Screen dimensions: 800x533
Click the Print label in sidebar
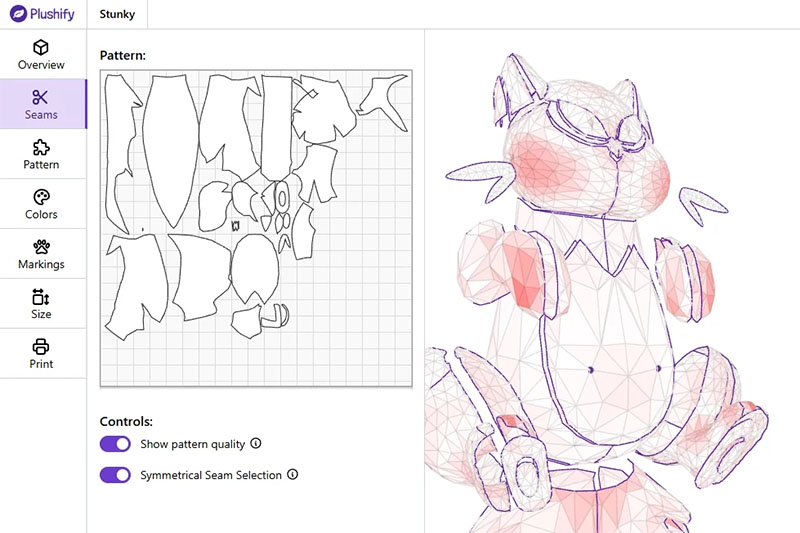41,364
